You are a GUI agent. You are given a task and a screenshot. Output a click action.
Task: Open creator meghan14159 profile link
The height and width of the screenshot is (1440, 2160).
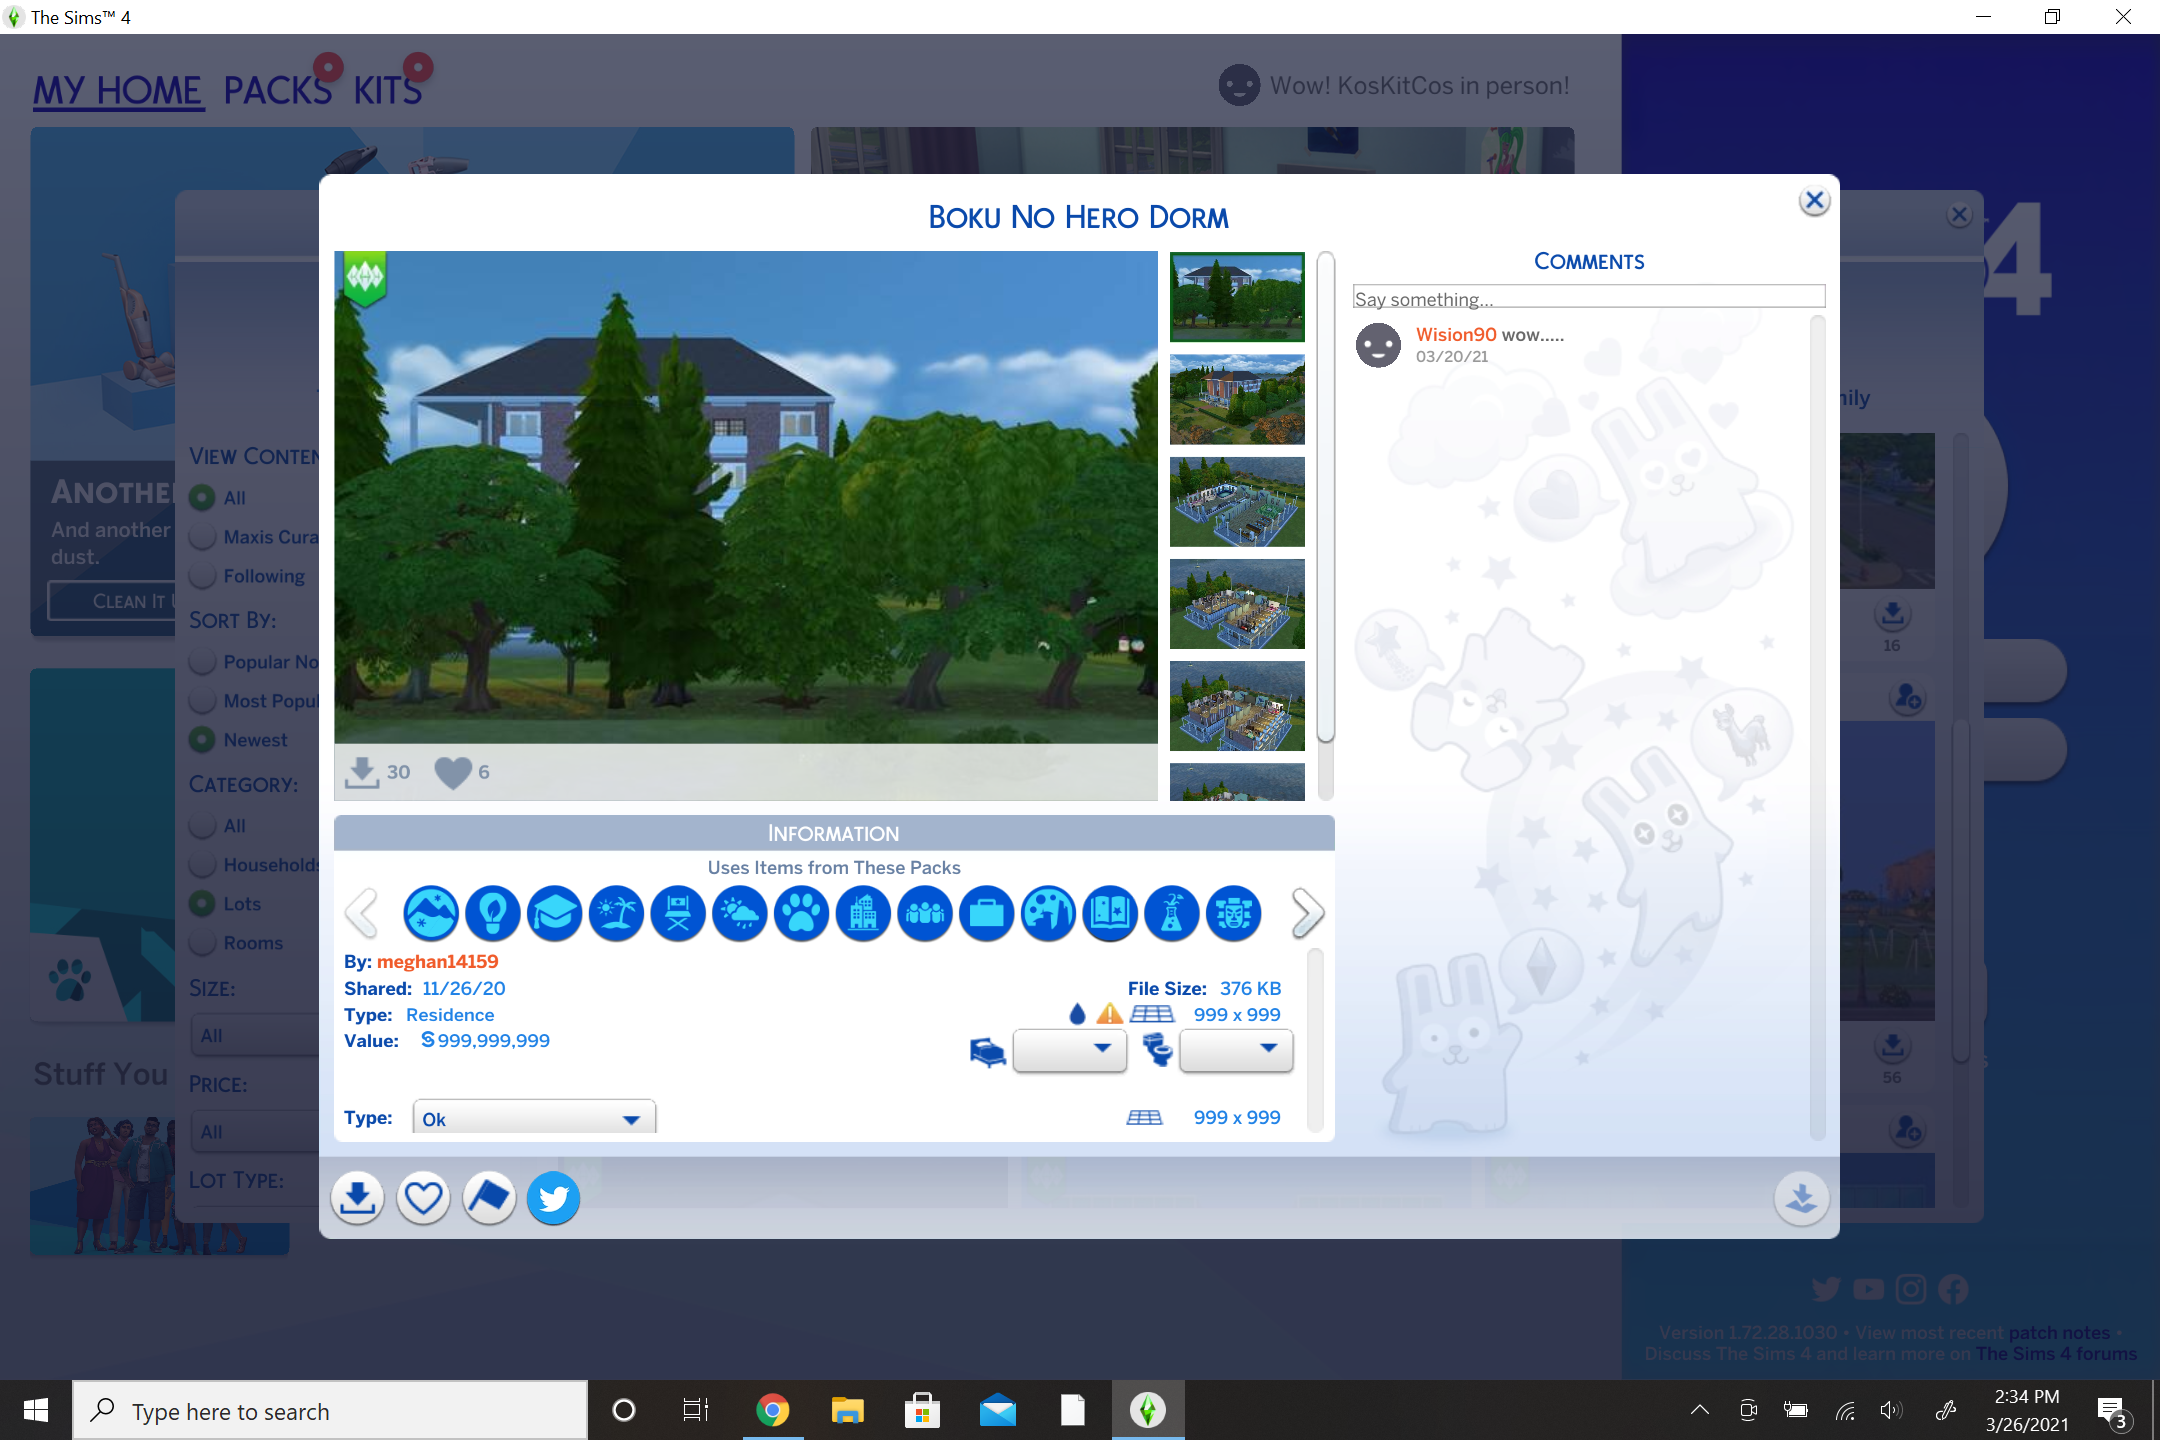coord(437,961)
